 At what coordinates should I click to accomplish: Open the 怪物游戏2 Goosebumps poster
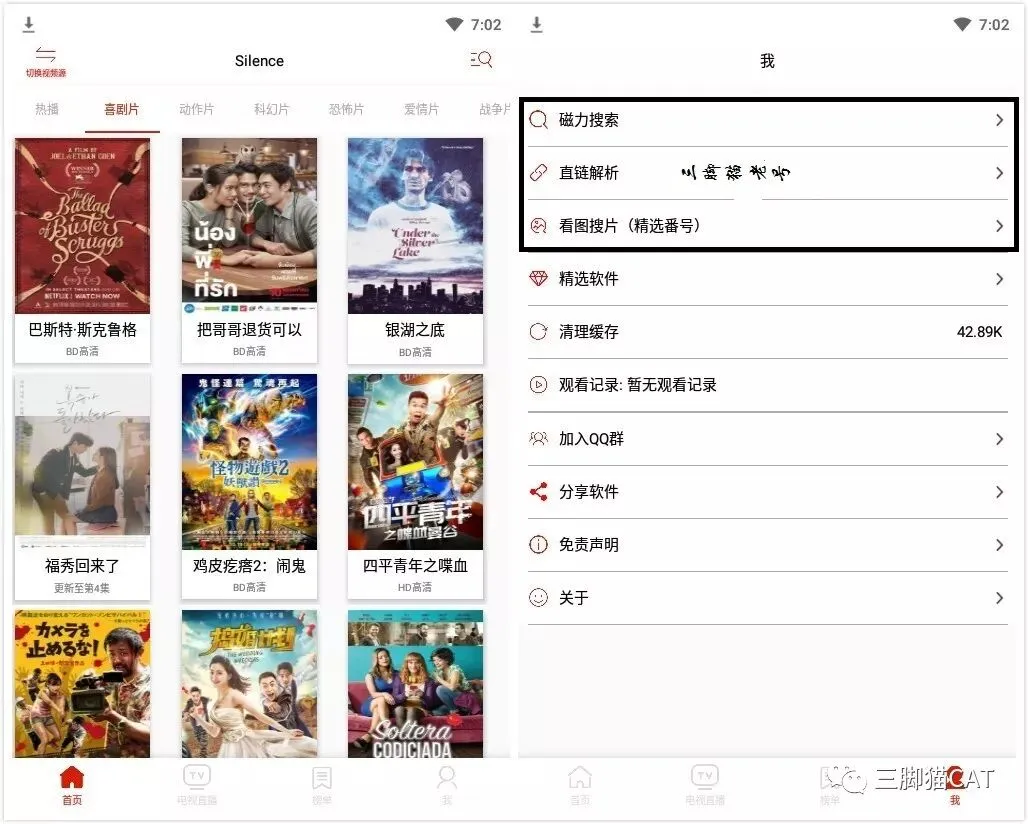(249, 461)
